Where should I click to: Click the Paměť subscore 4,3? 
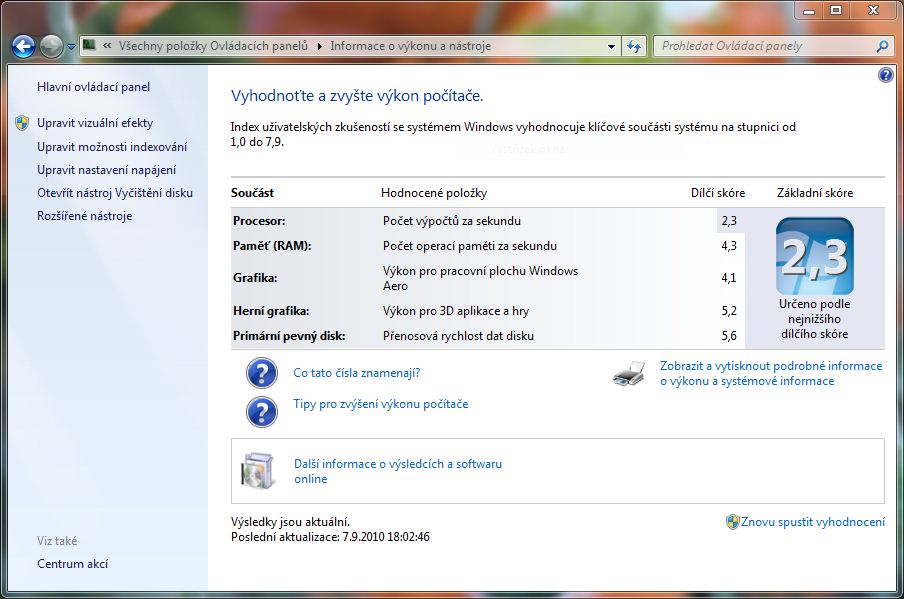[x=729, y=246]
